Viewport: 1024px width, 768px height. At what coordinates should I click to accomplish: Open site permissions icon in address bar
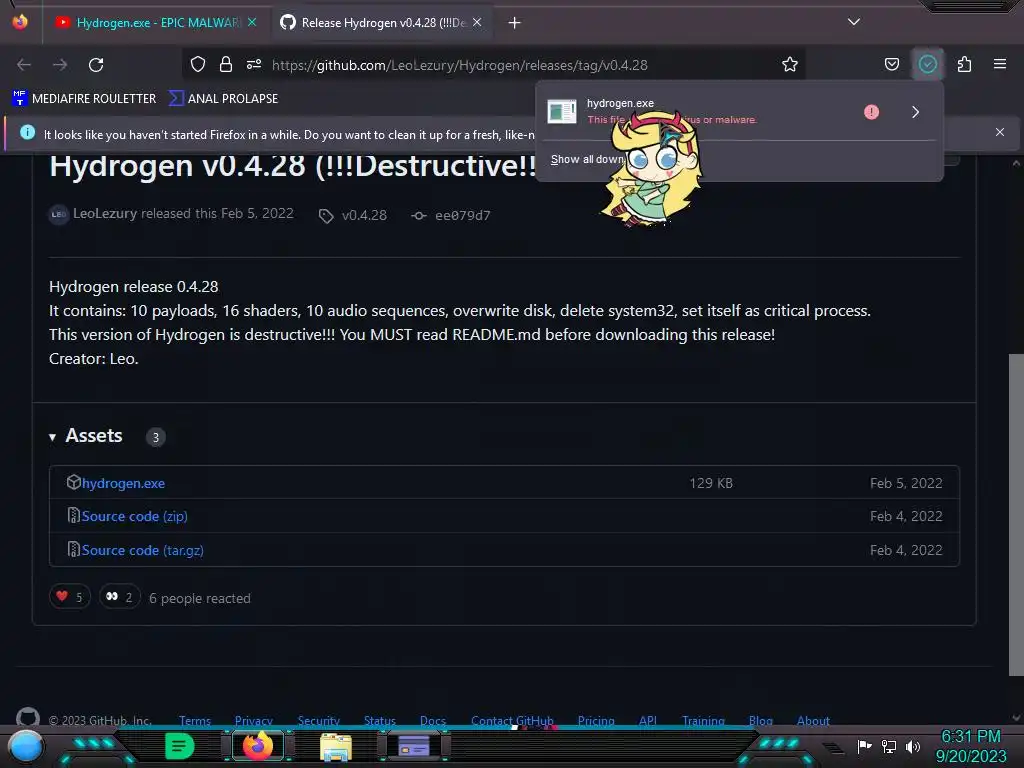pos(254,65)
